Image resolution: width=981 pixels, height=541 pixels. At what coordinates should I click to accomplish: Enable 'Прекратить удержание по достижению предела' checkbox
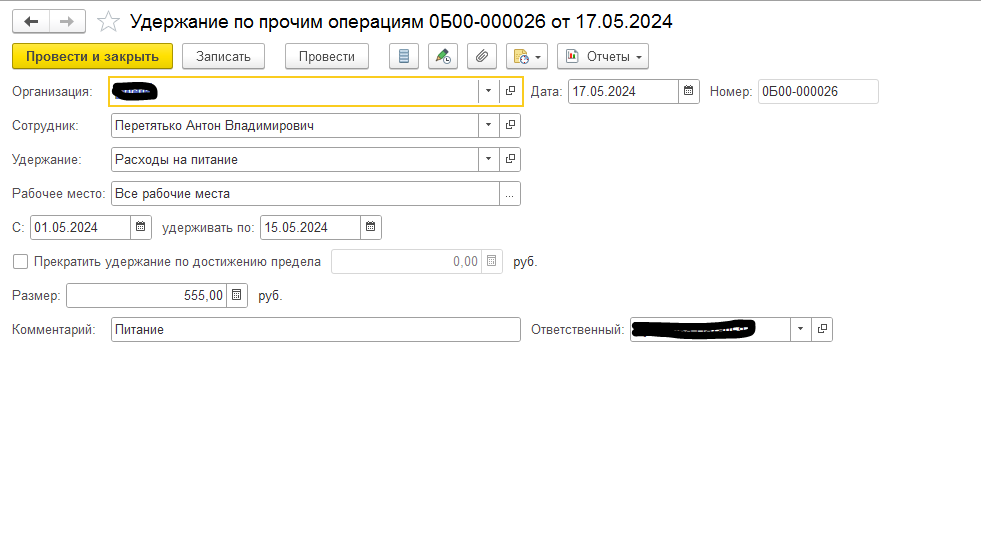[20, 262]
